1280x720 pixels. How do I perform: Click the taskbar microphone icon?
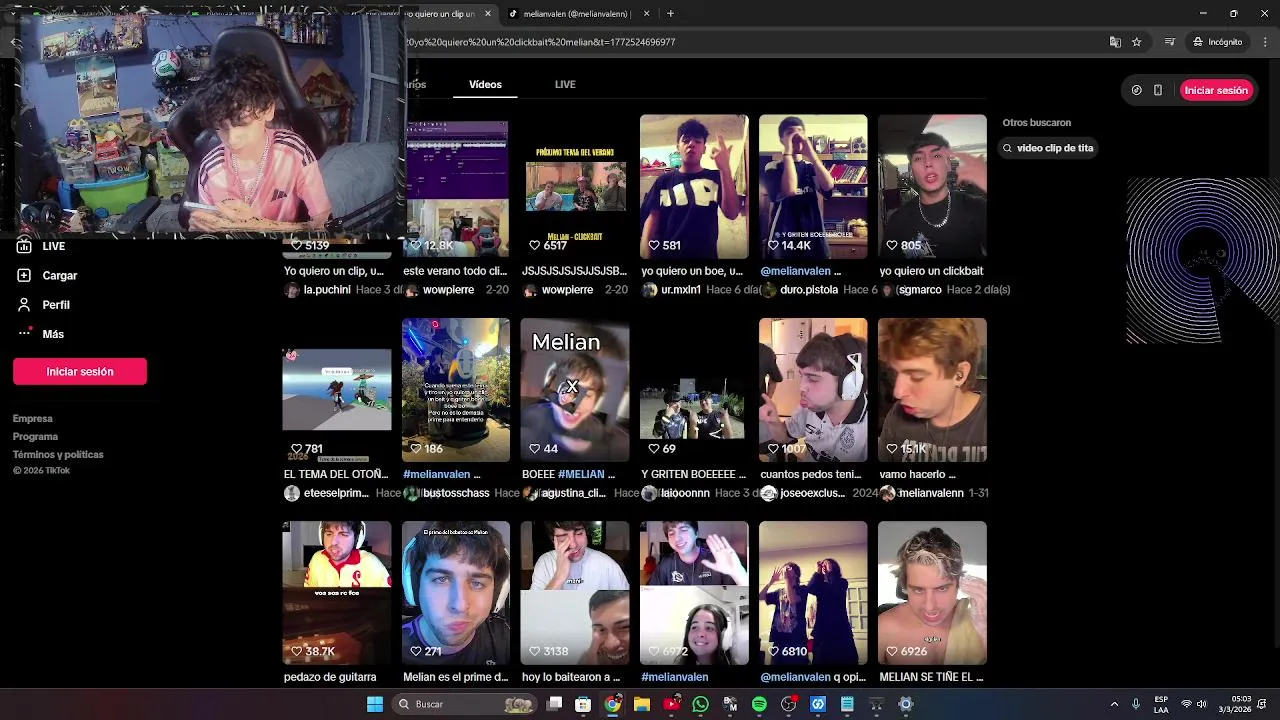[x=1136, y=704]
